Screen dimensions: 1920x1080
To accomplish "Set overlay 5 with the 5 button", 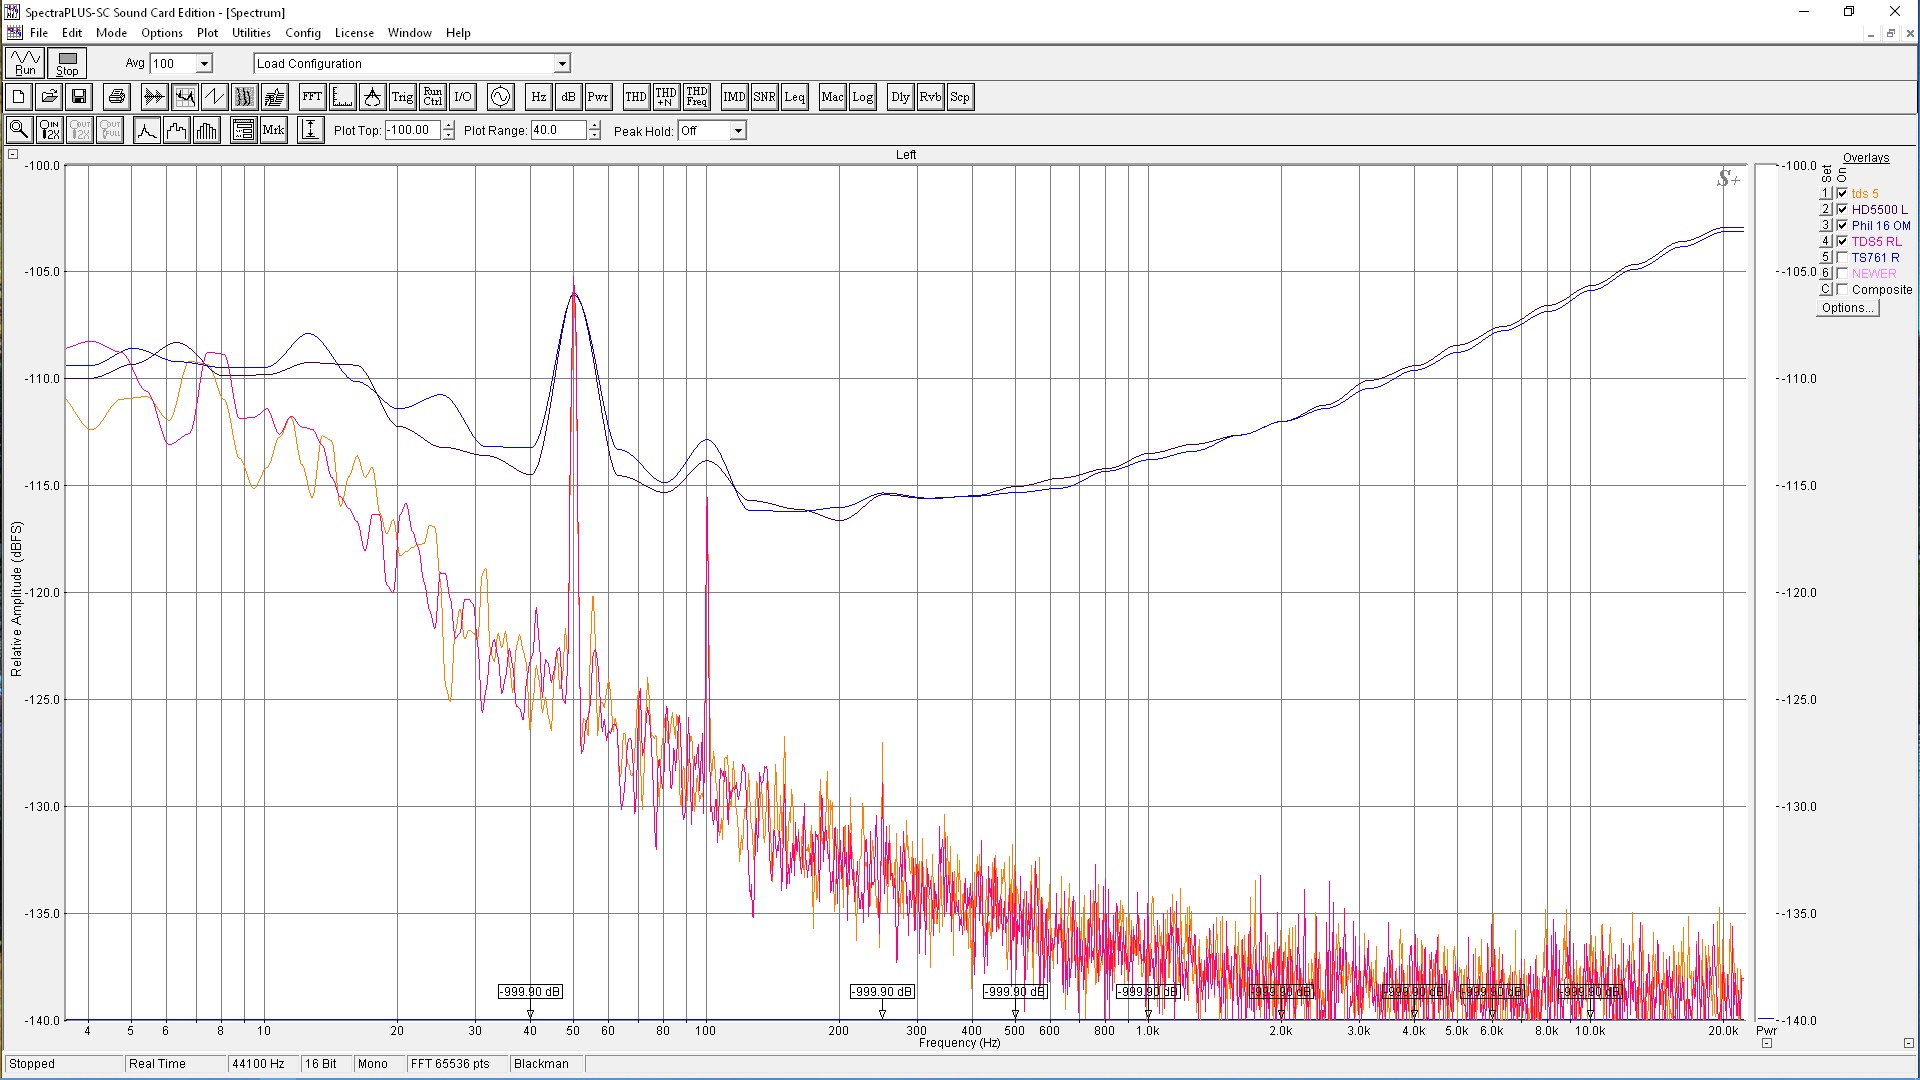I will click(x=1825, y=258).
